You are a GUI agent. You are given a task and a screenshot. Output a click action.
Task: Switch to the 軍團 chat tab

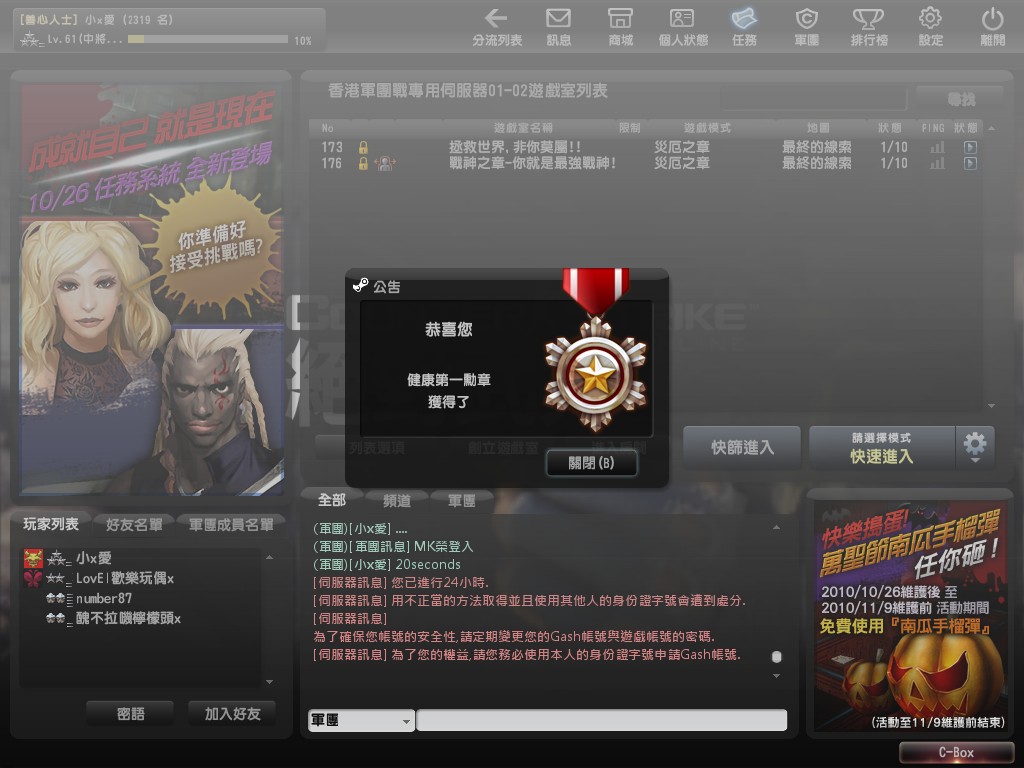tap(461, 500)
